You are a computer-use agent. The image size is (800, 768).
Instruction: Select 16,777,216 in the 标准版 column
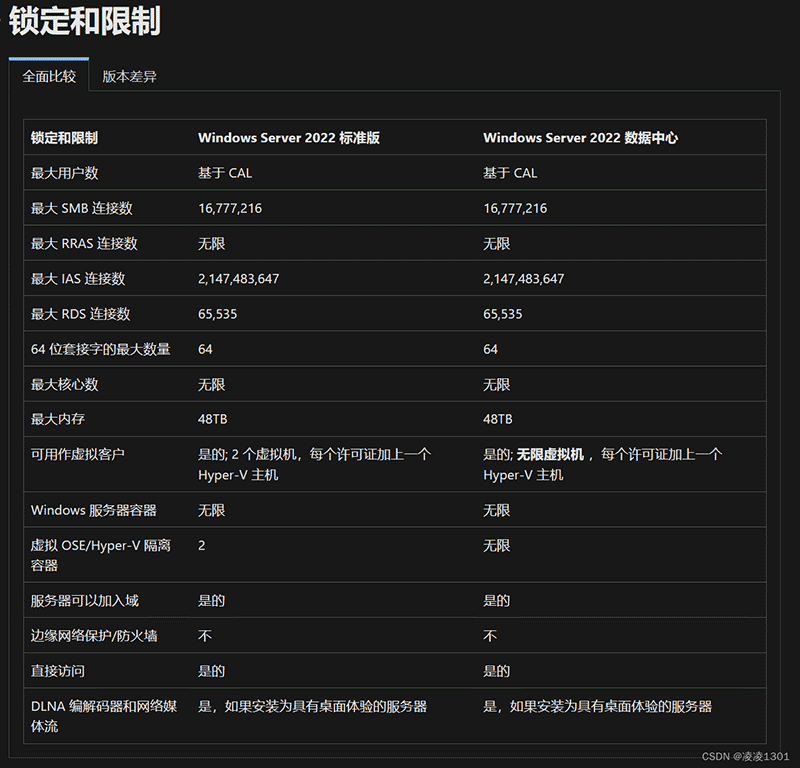(230, 208)
